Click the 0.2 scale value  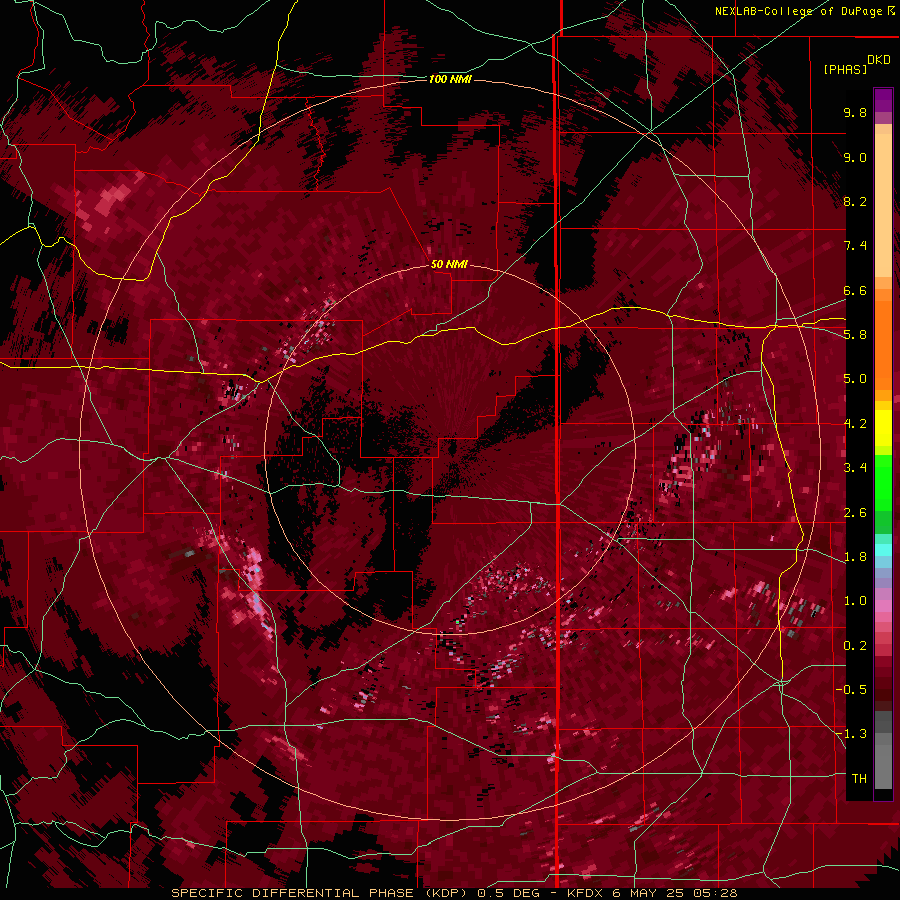pyautogui.click(x=855, y=646)
